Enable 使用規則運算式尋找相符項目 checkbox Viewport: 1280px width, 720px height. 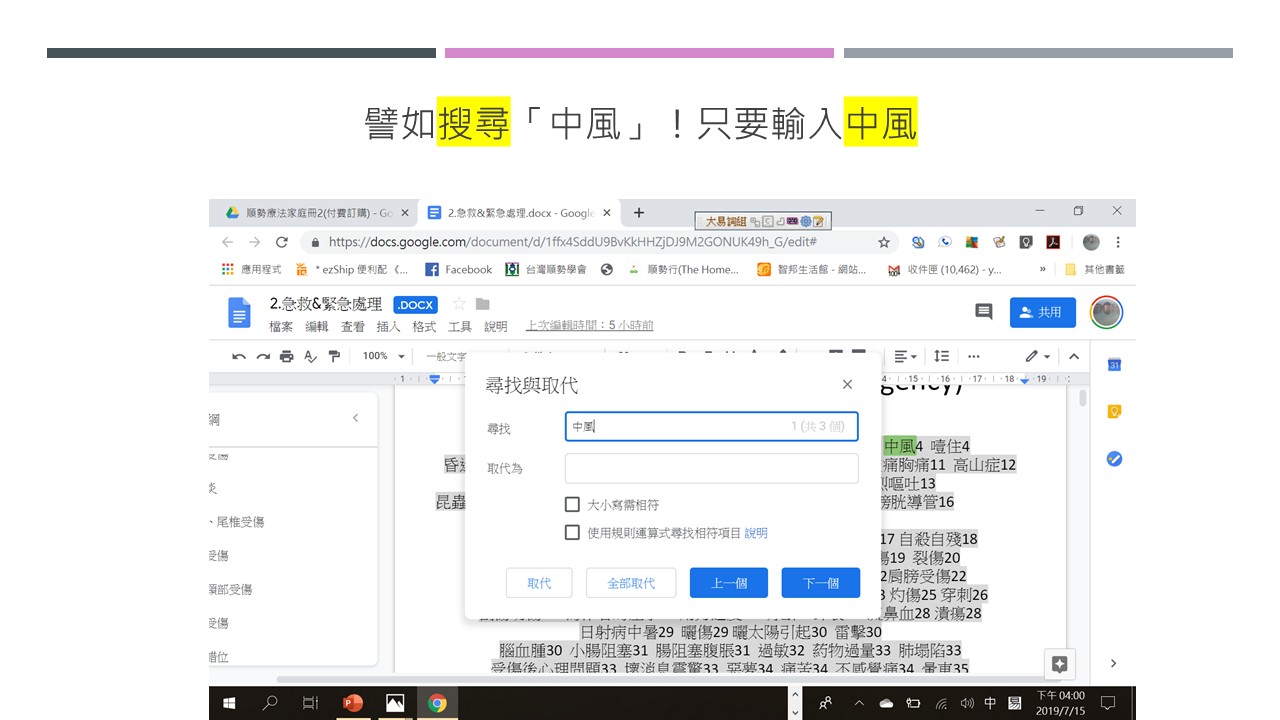(572, 533)
